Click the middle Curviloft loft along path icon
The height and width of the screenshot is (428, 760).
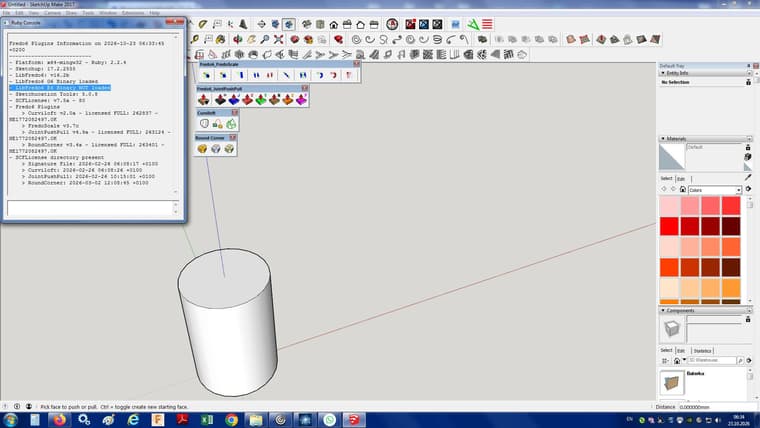point(218,124)
